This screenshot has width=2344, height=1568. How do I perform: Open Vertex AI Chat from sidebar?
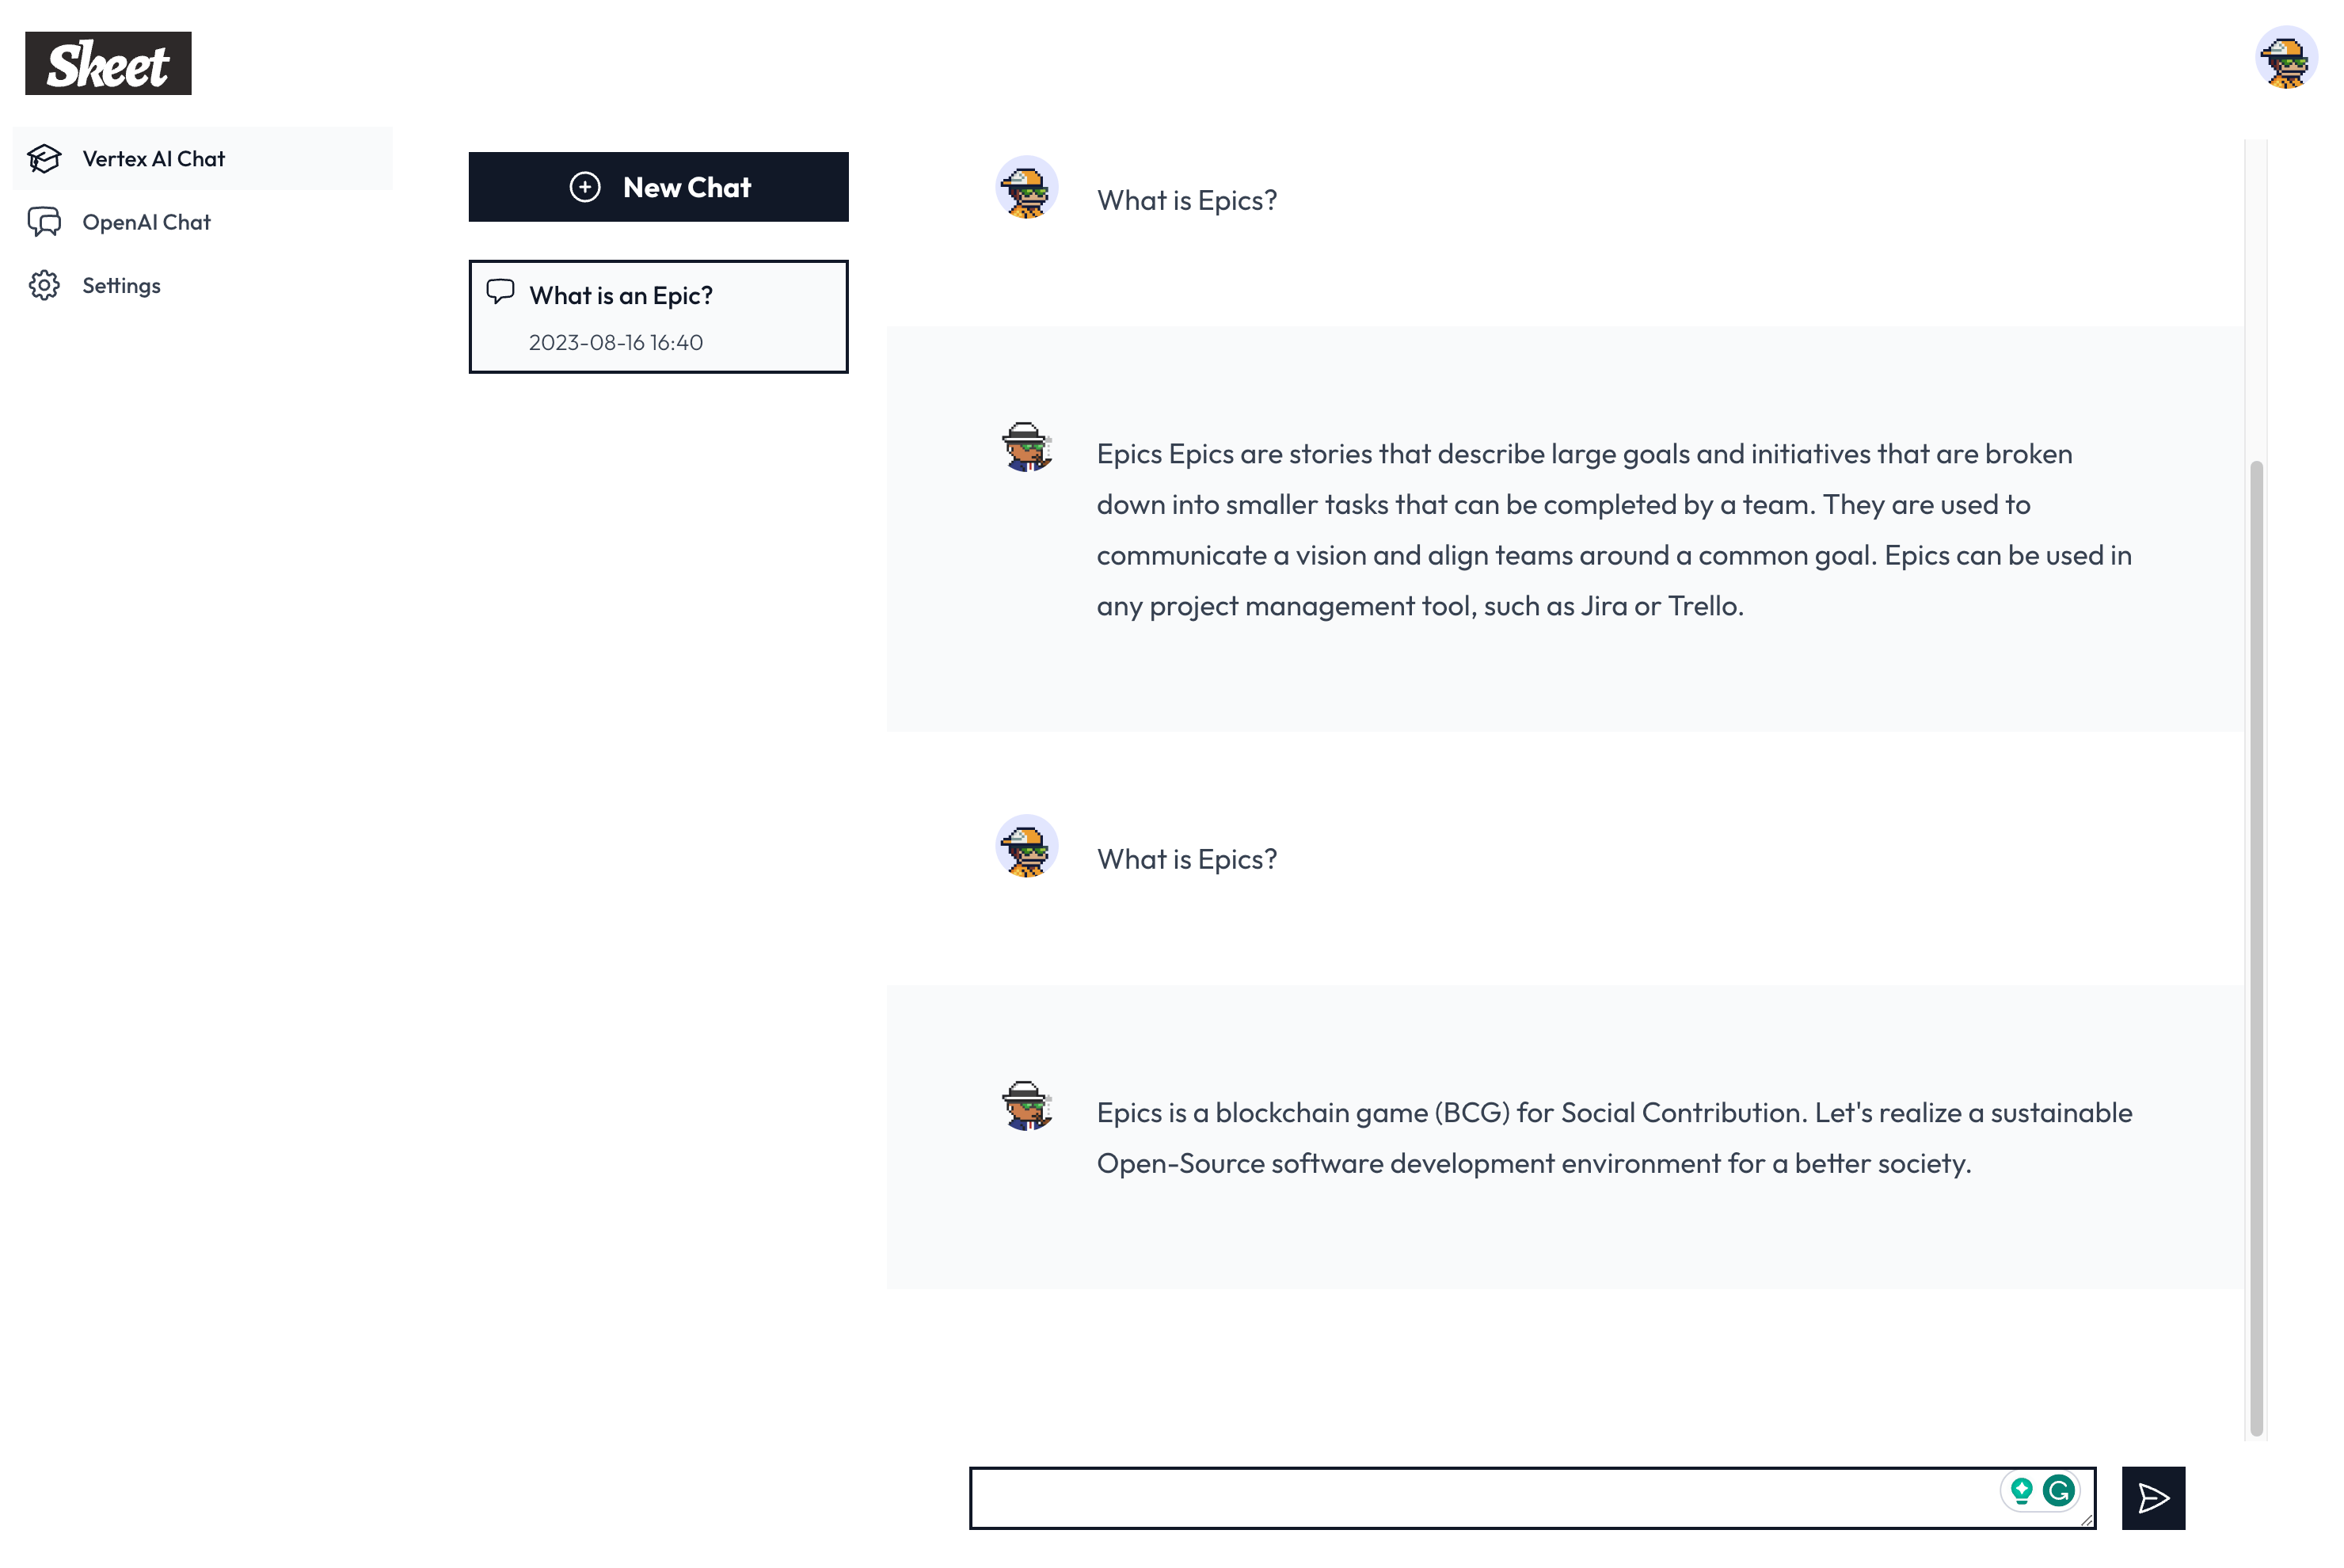pos(153,159)
